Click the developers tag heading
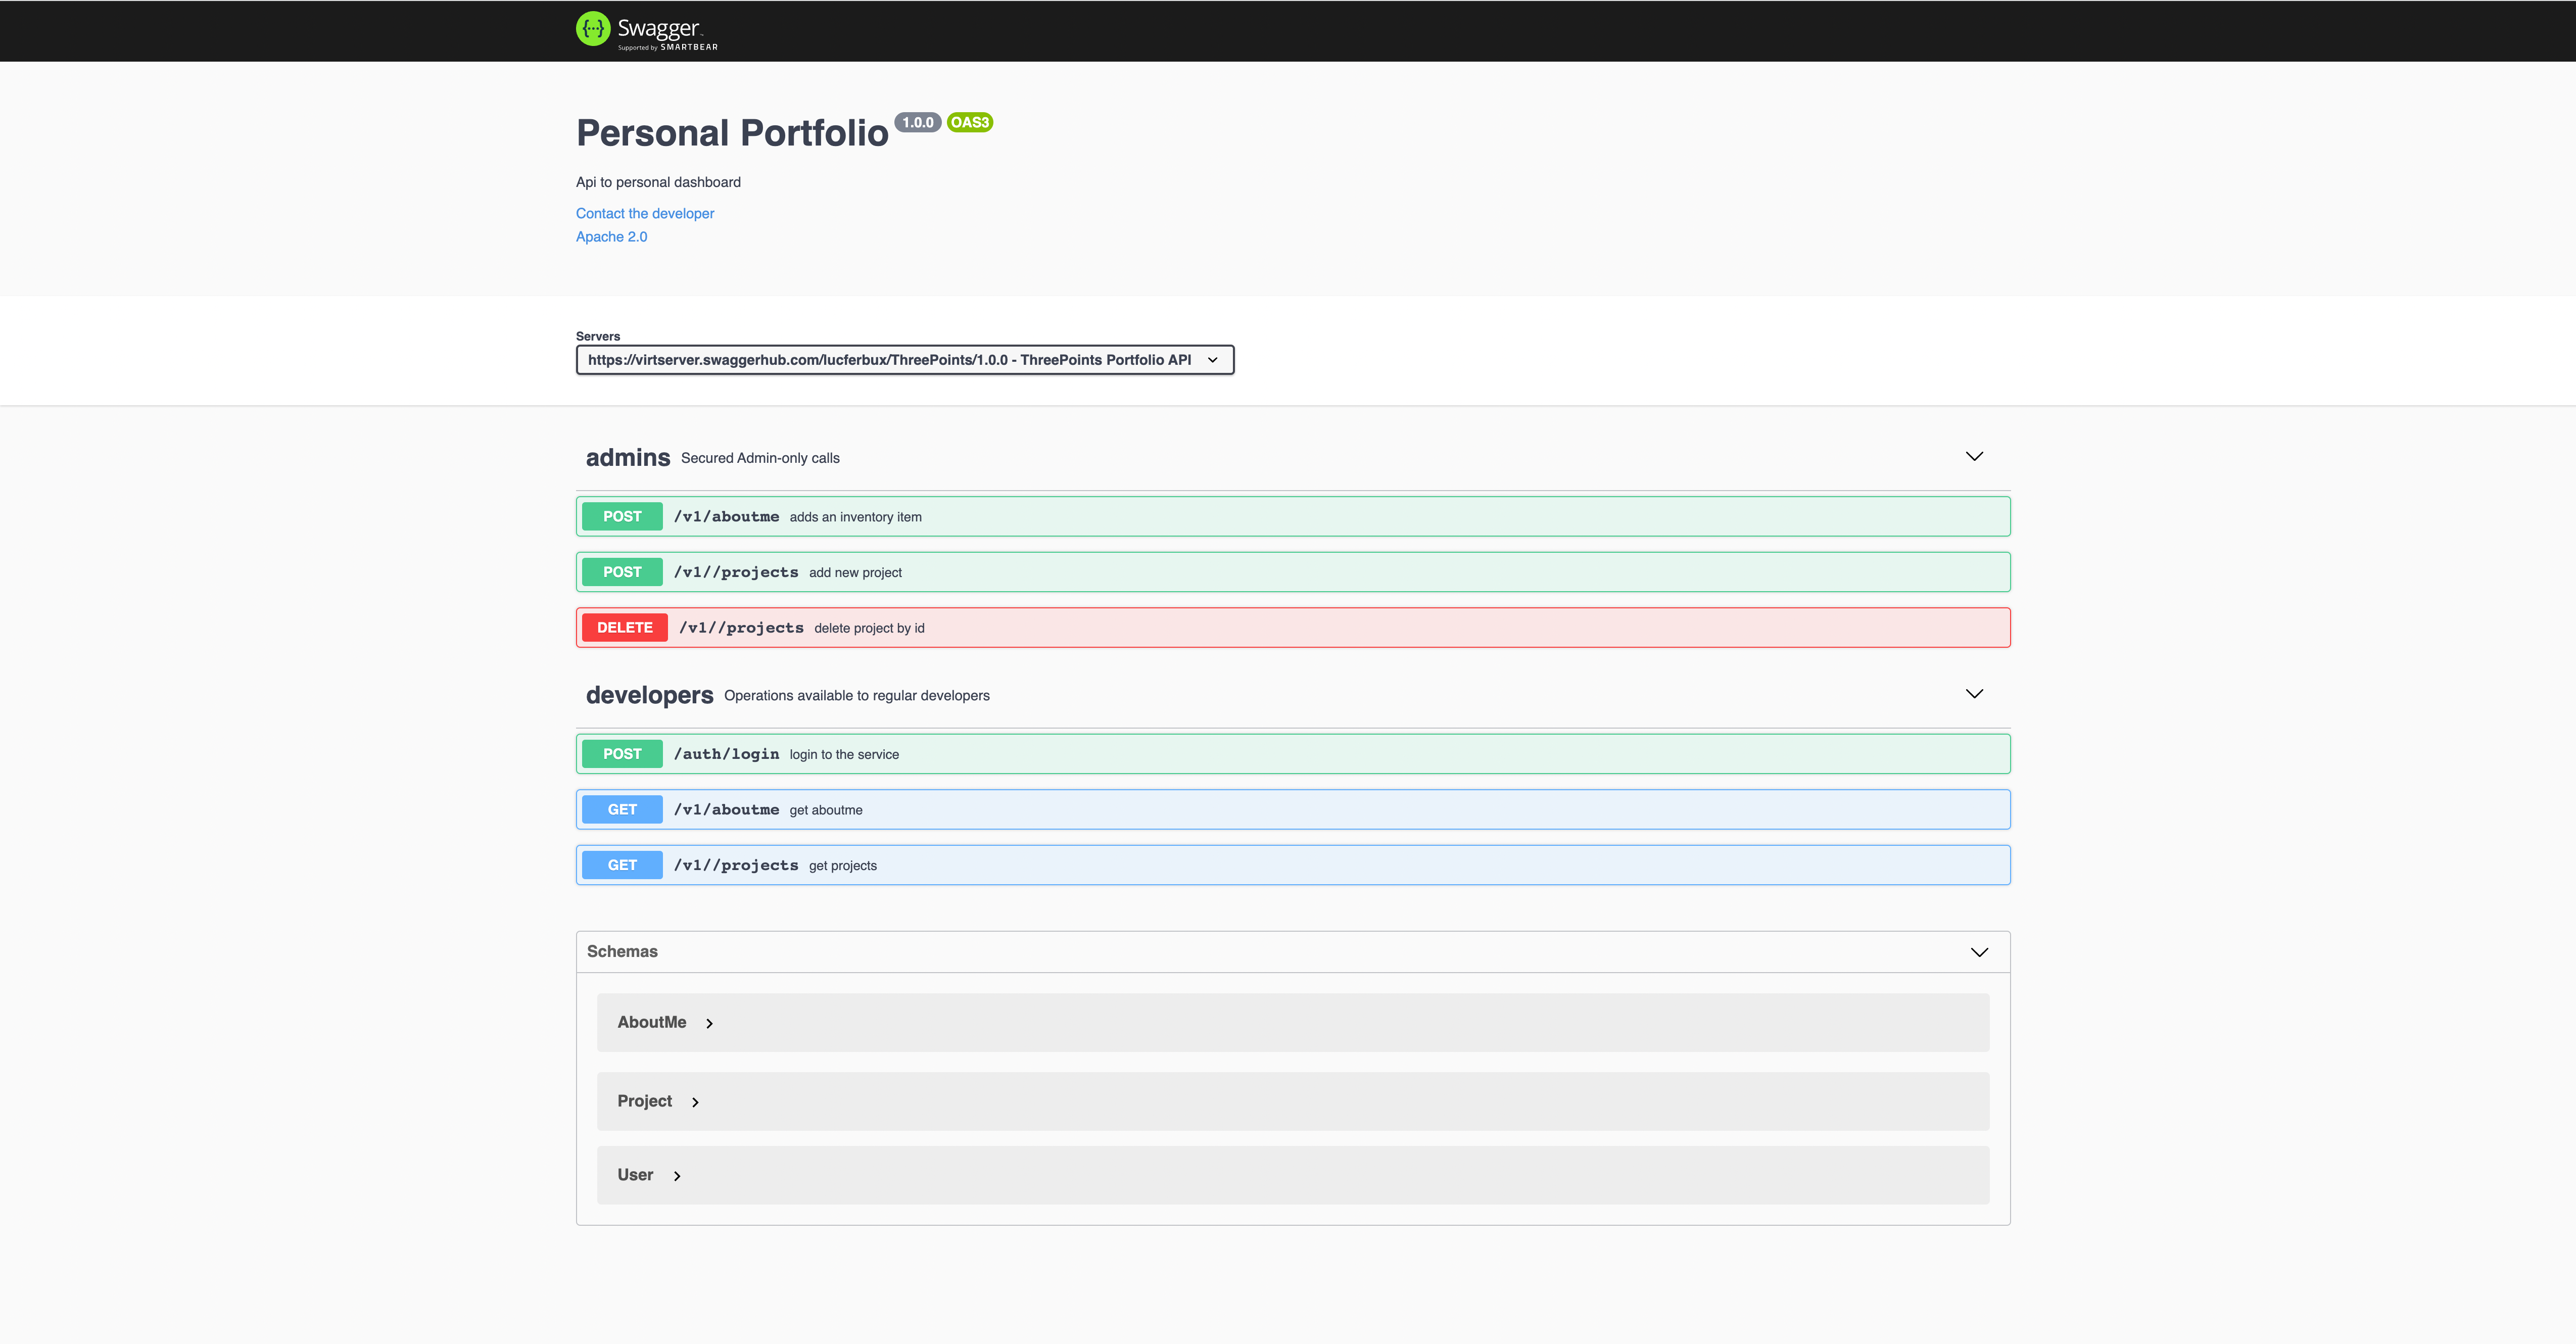This screenshot has height=1344, width=2576. [x=649, y=695]
